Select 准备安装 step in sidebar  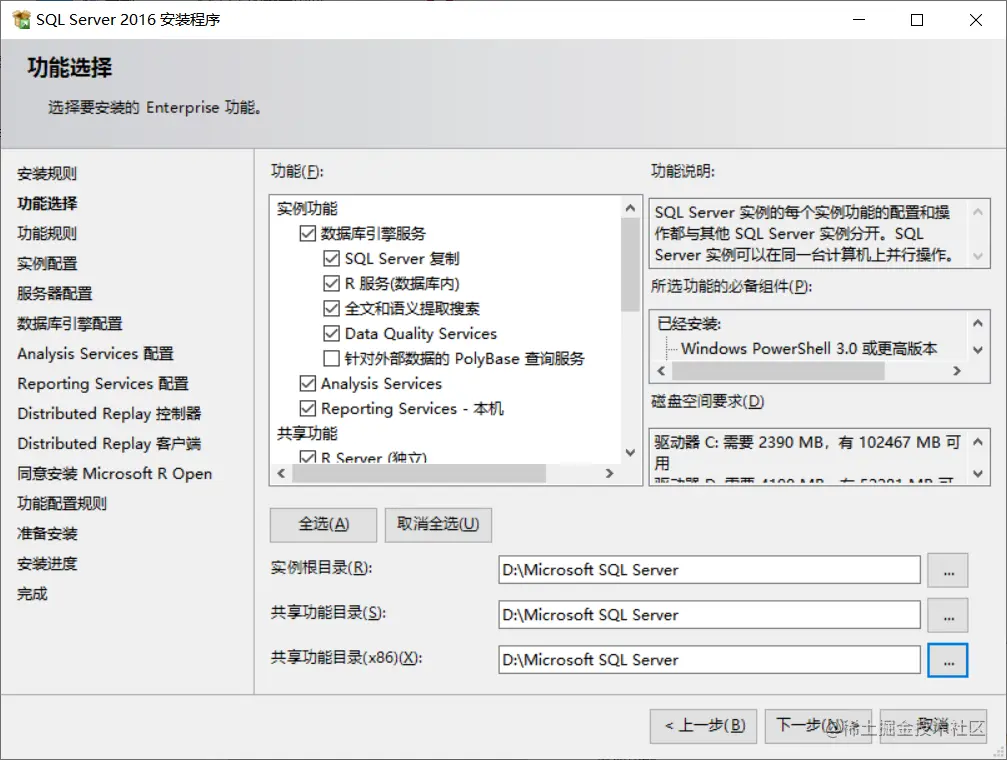coord(47,534)
